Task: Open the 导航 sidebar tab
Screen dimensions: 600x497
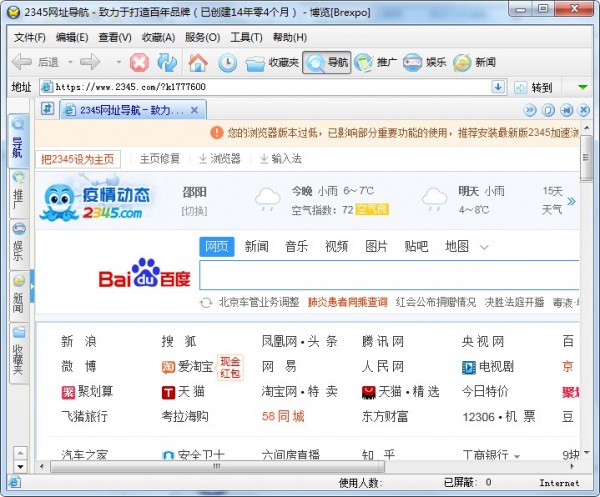Action: click(18, 140)
